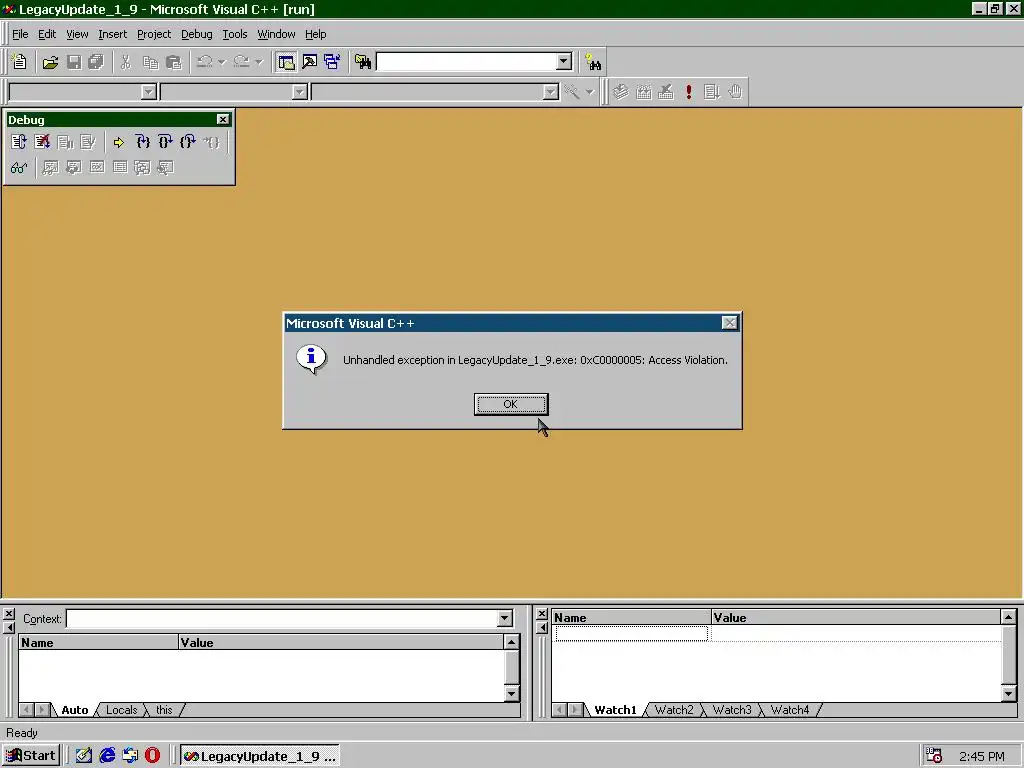Click the Run to Cursor debug icon
The image size is (1024, 768).
[x=211, y=142]
